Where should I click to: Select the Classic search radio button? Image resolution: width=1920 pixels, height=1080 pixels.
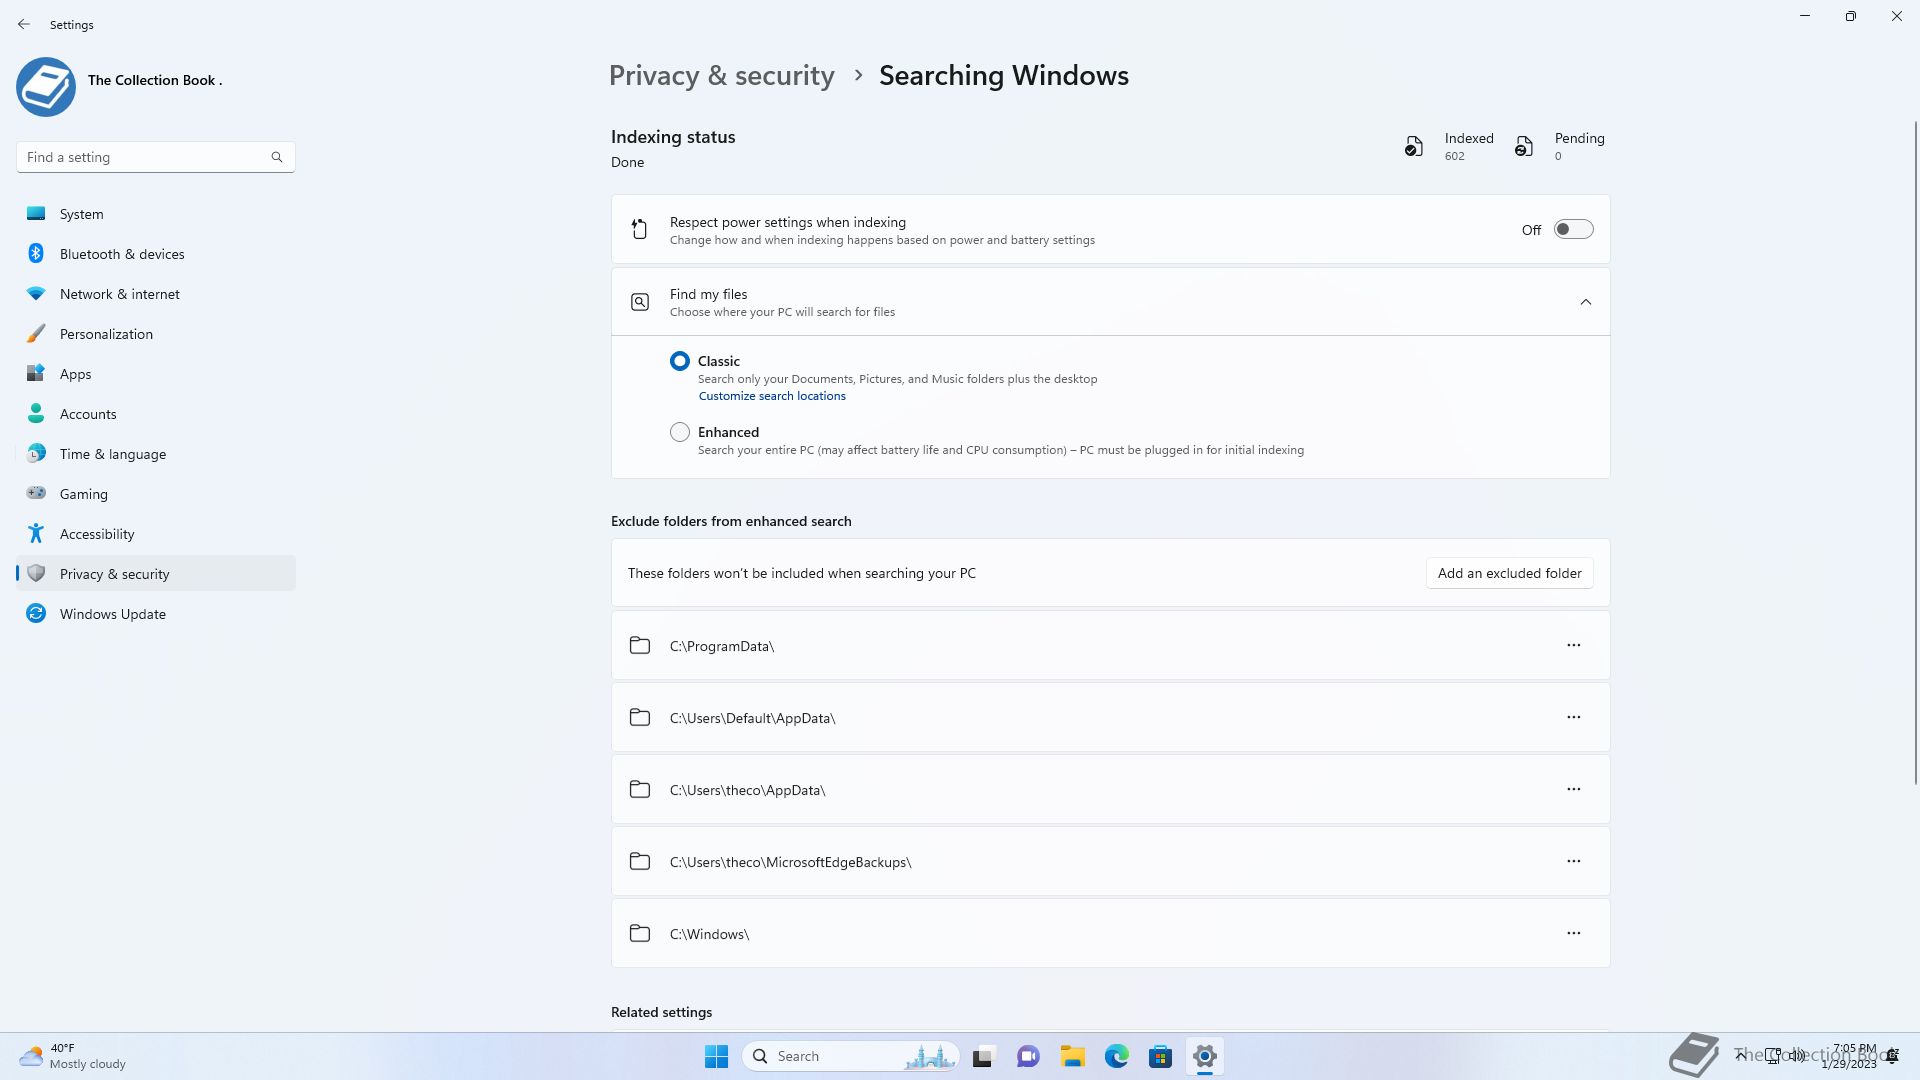pos(680,361)
